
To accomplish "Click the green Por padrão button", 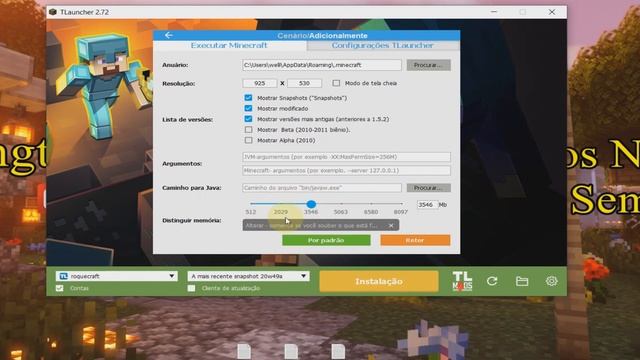I will coord(326,240).
